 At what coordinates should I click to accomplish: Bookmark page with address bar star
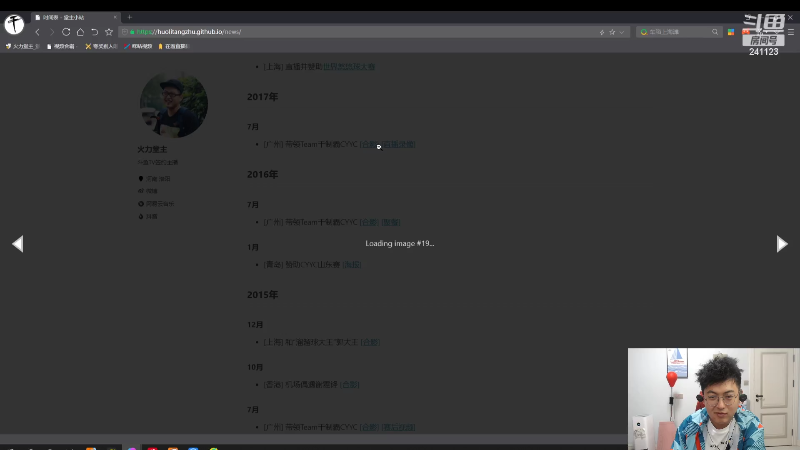coord(612,32)
